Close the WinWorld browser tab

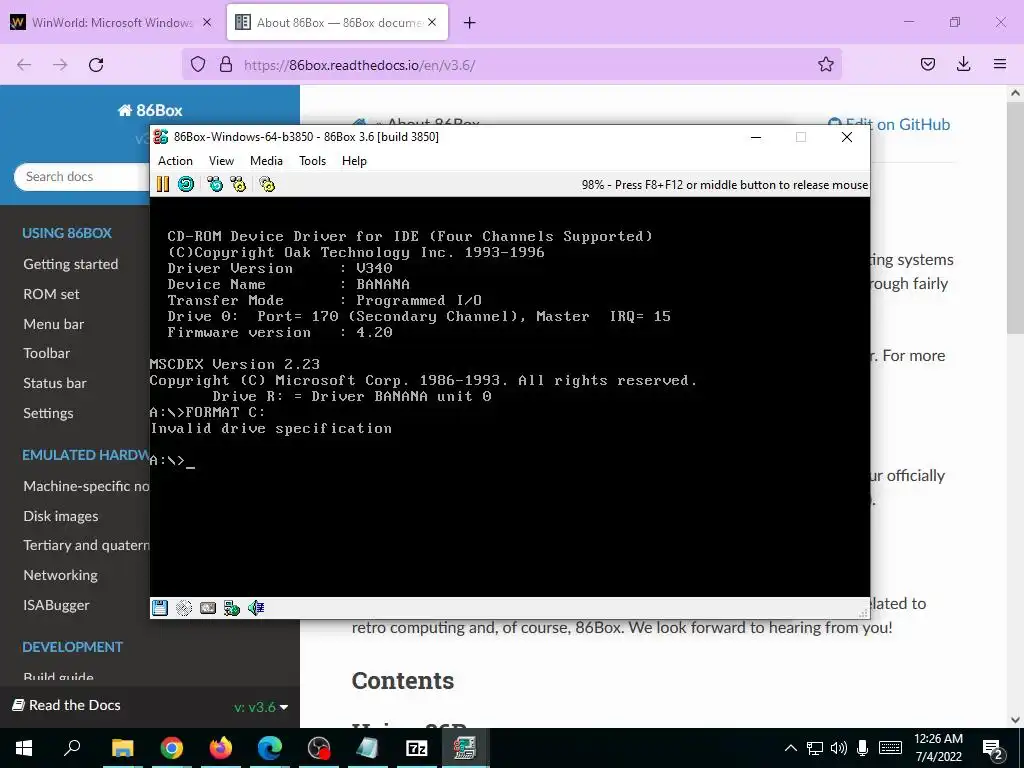coord(207,22)
